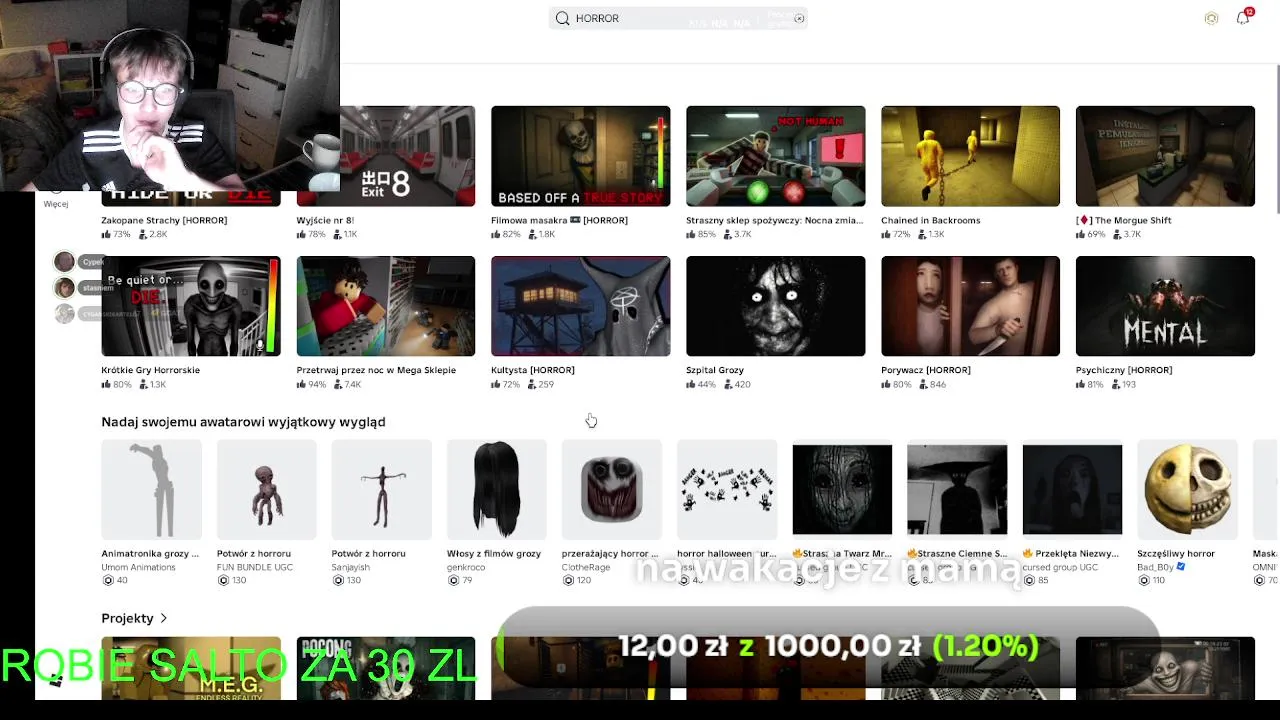Open Kultysta [HORROR] game thumbnail
This screenshot has width=1280, height=720.
pos(580,306)
